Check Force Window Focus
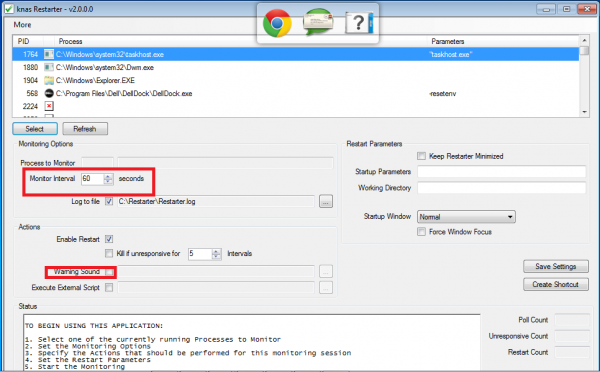The width and height of the screenshot is (600, 372). click(x=421, y=232)
